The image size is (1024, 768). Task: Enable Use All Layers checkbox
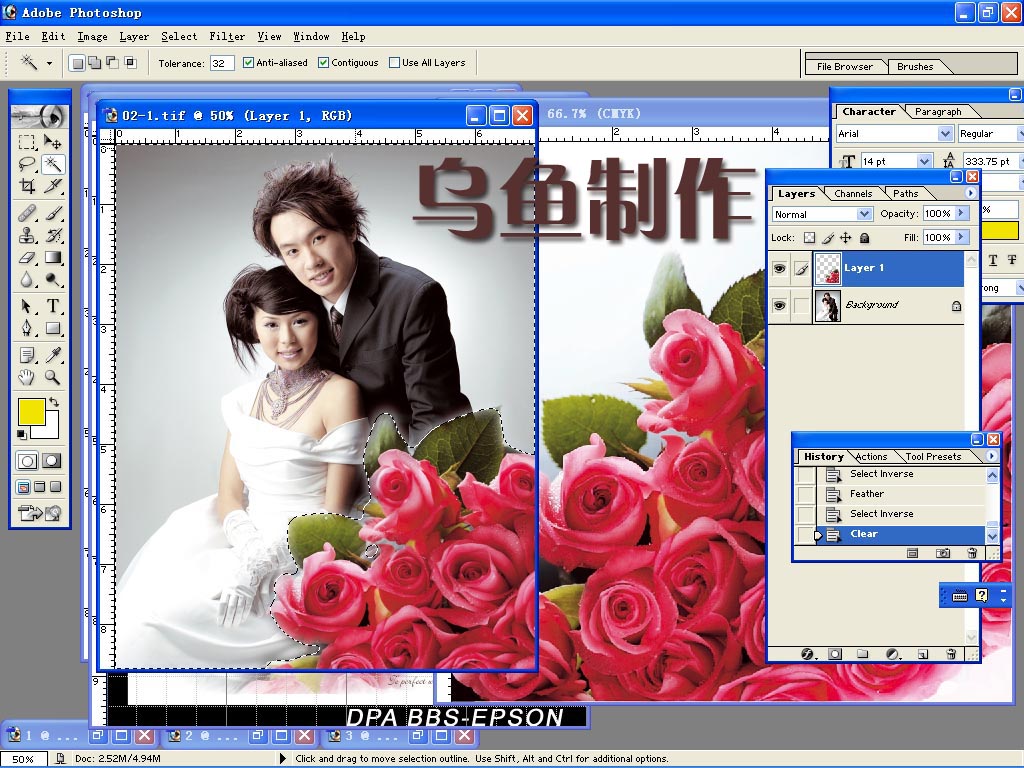[x=394, y=63]
